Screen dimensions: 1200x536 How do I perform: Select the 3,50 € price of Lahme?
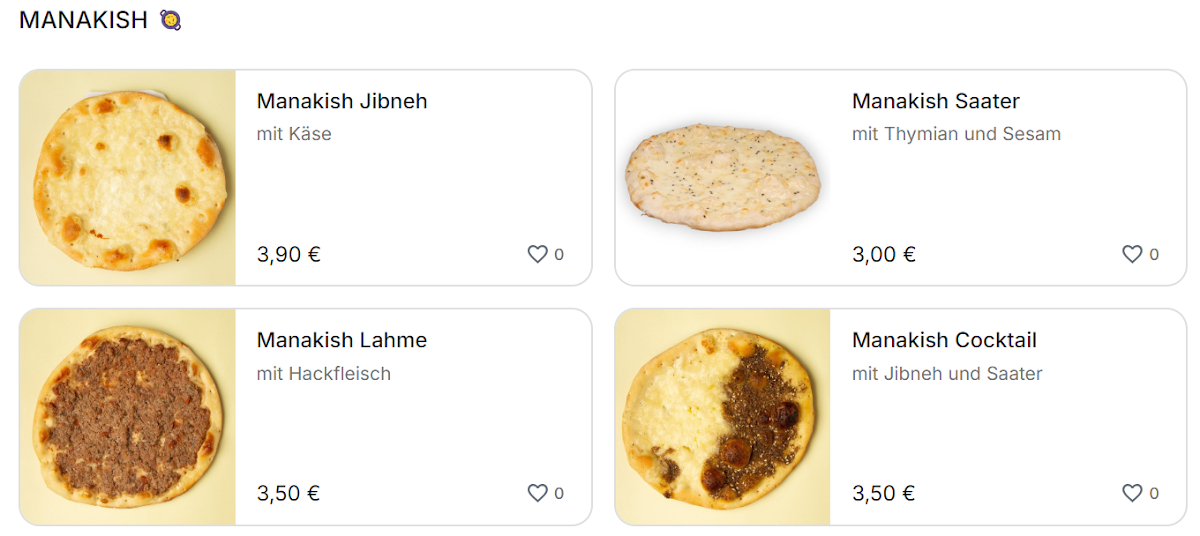coord(289,493)
